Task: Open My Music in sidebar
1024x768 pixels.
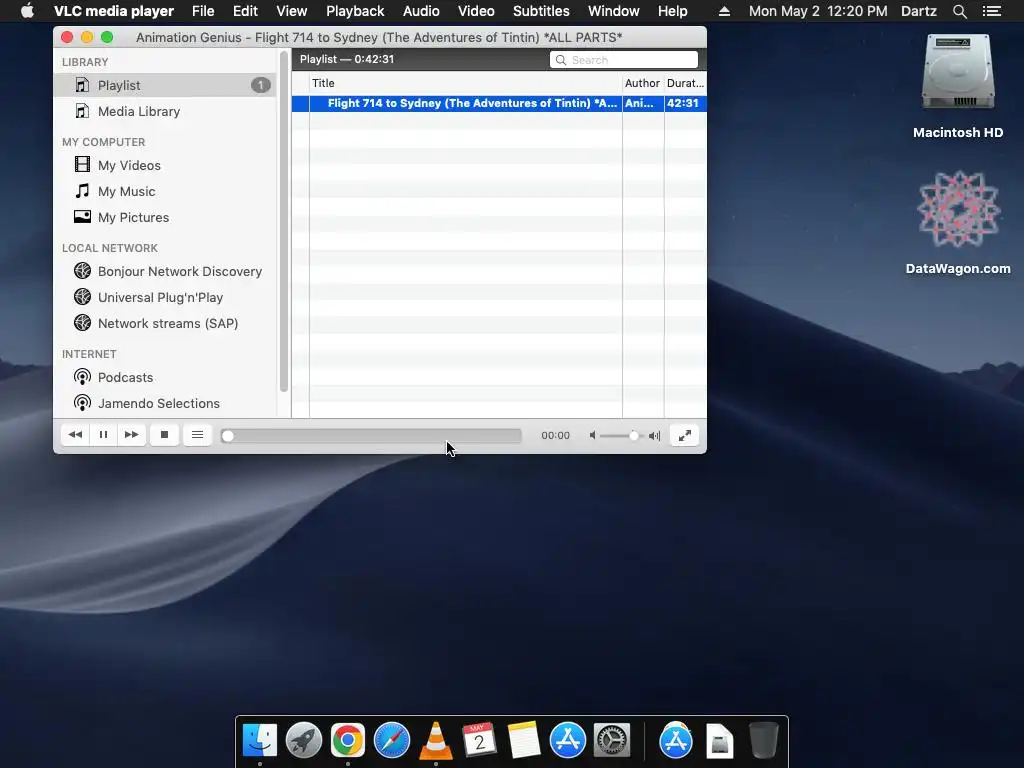Action: tap(165, 191)
